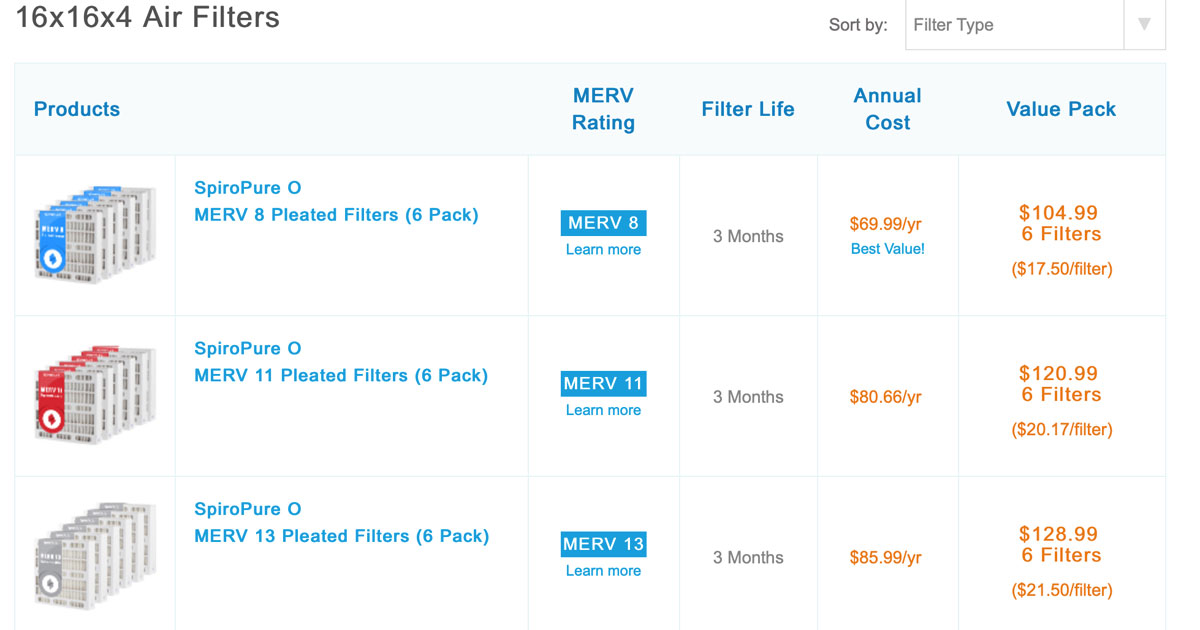
Task: Click Learn more under MERV 8
Action: 603,250
